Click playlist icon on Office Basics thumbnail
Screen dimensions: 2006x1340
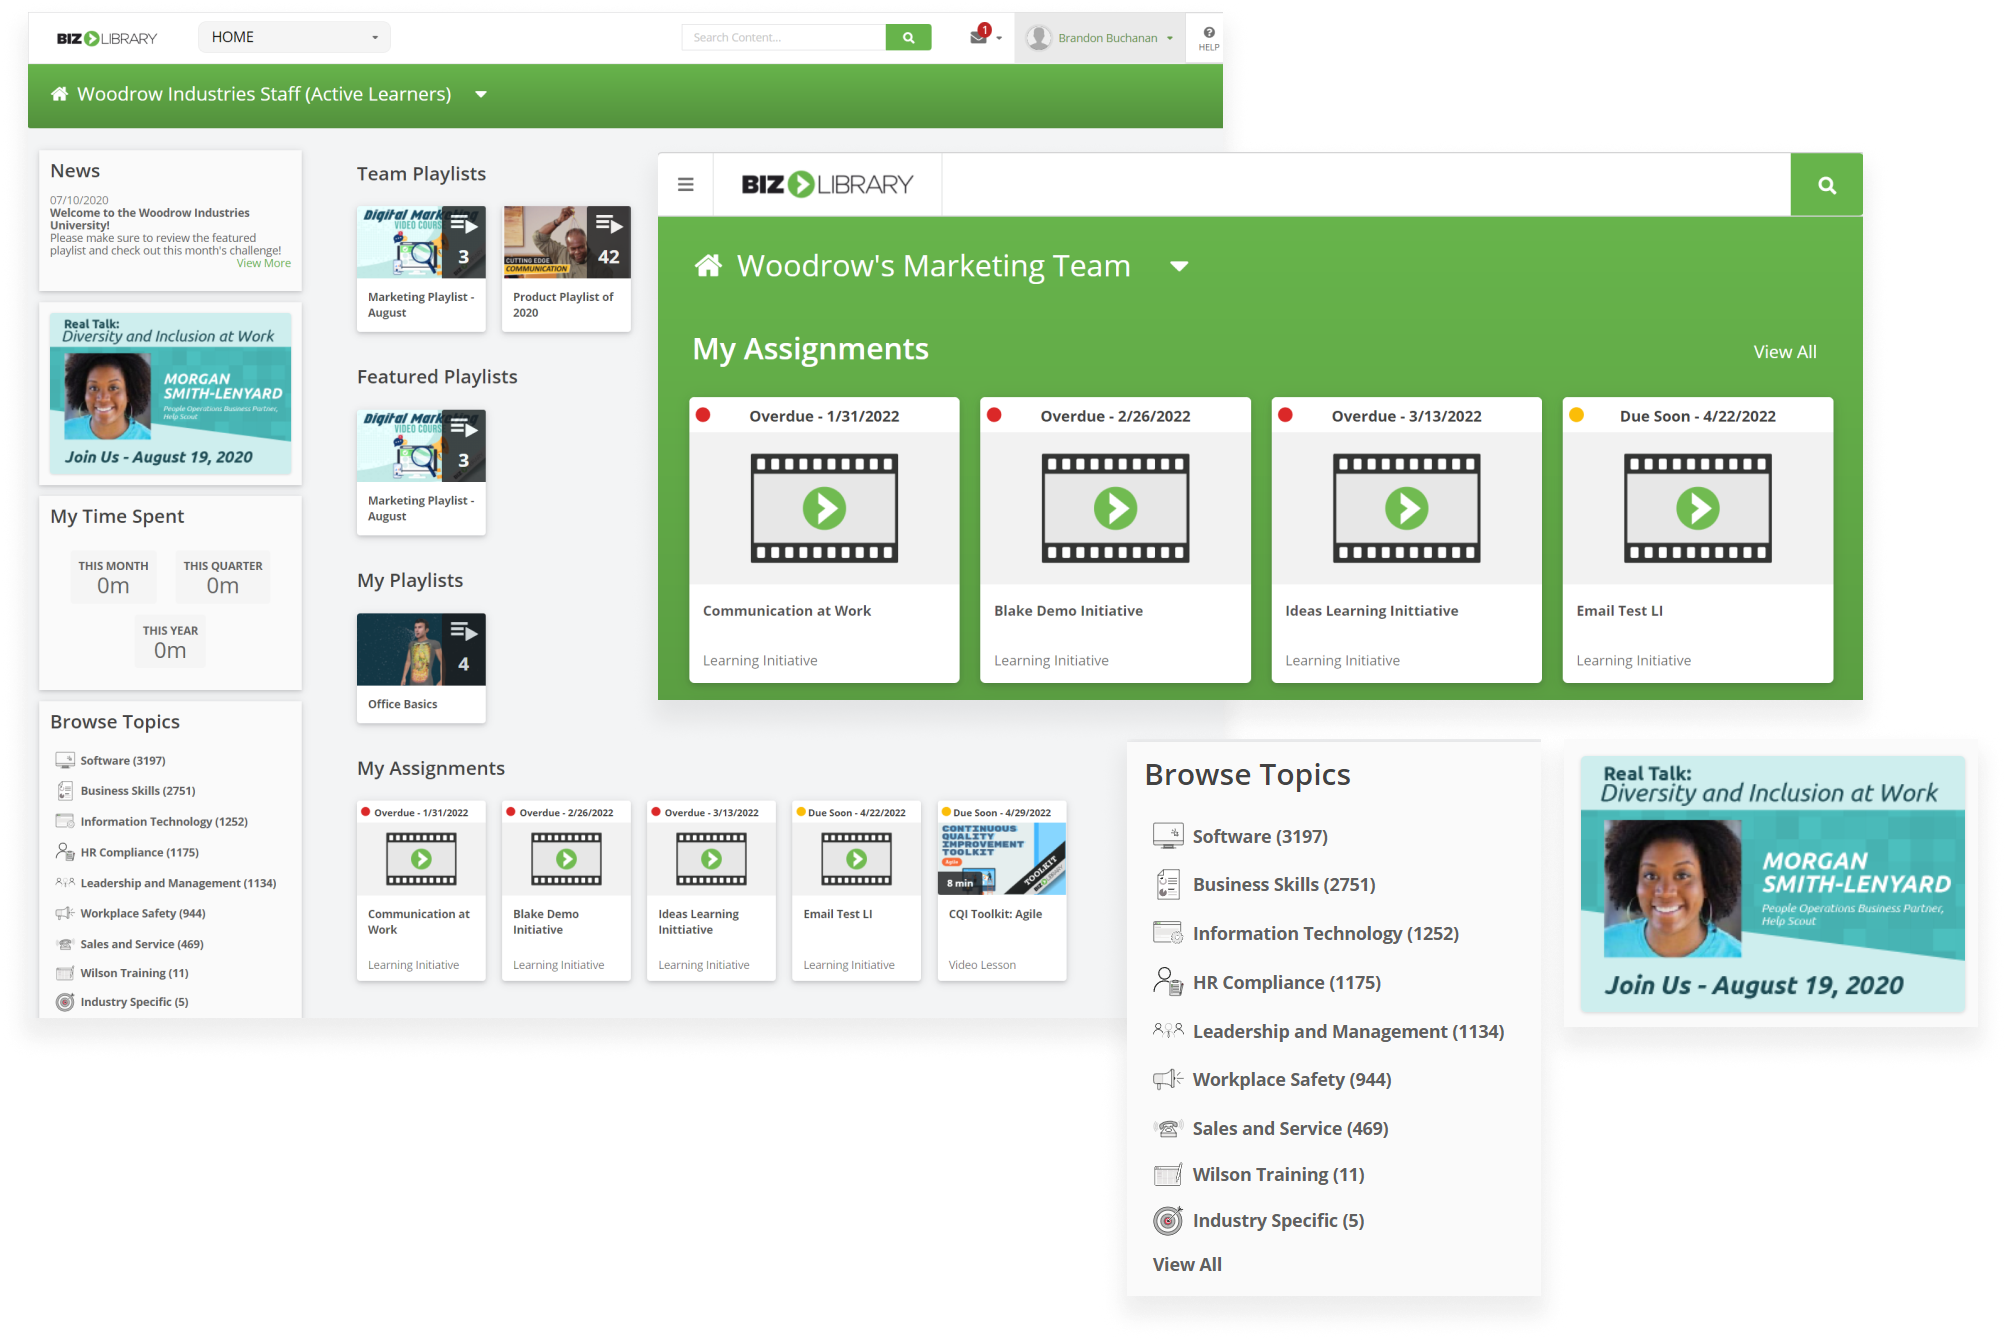tap(464, 632)
